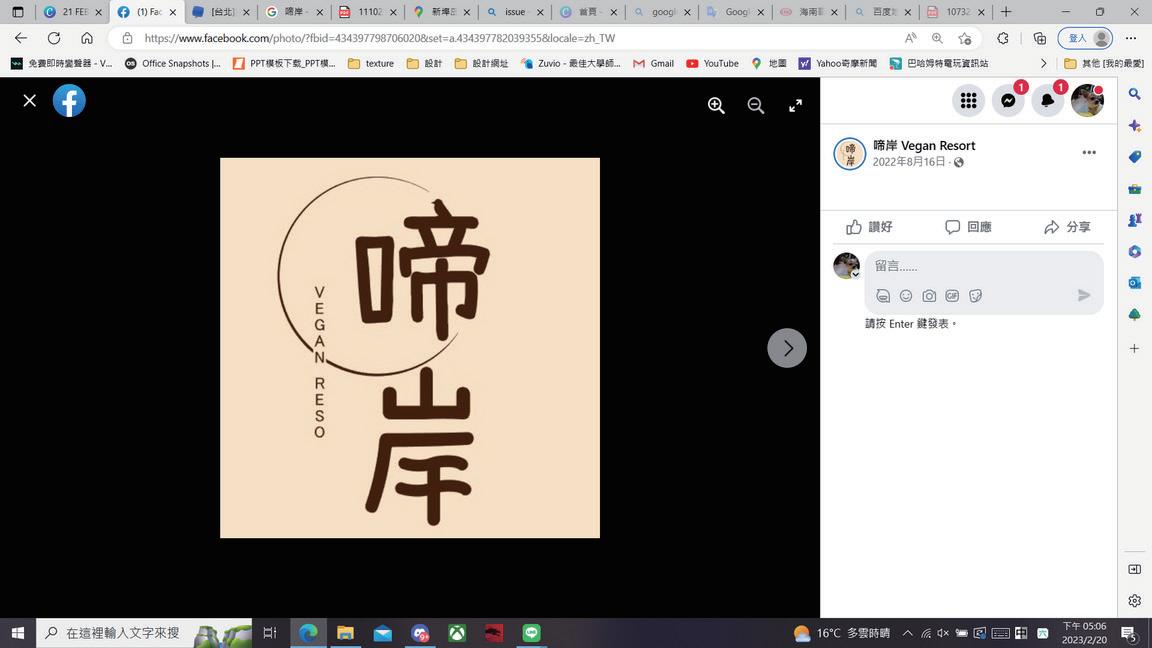Add this page to favorites star
Image resolution: width=1152 pixels, height=648 pixels.
pos(965,38)
